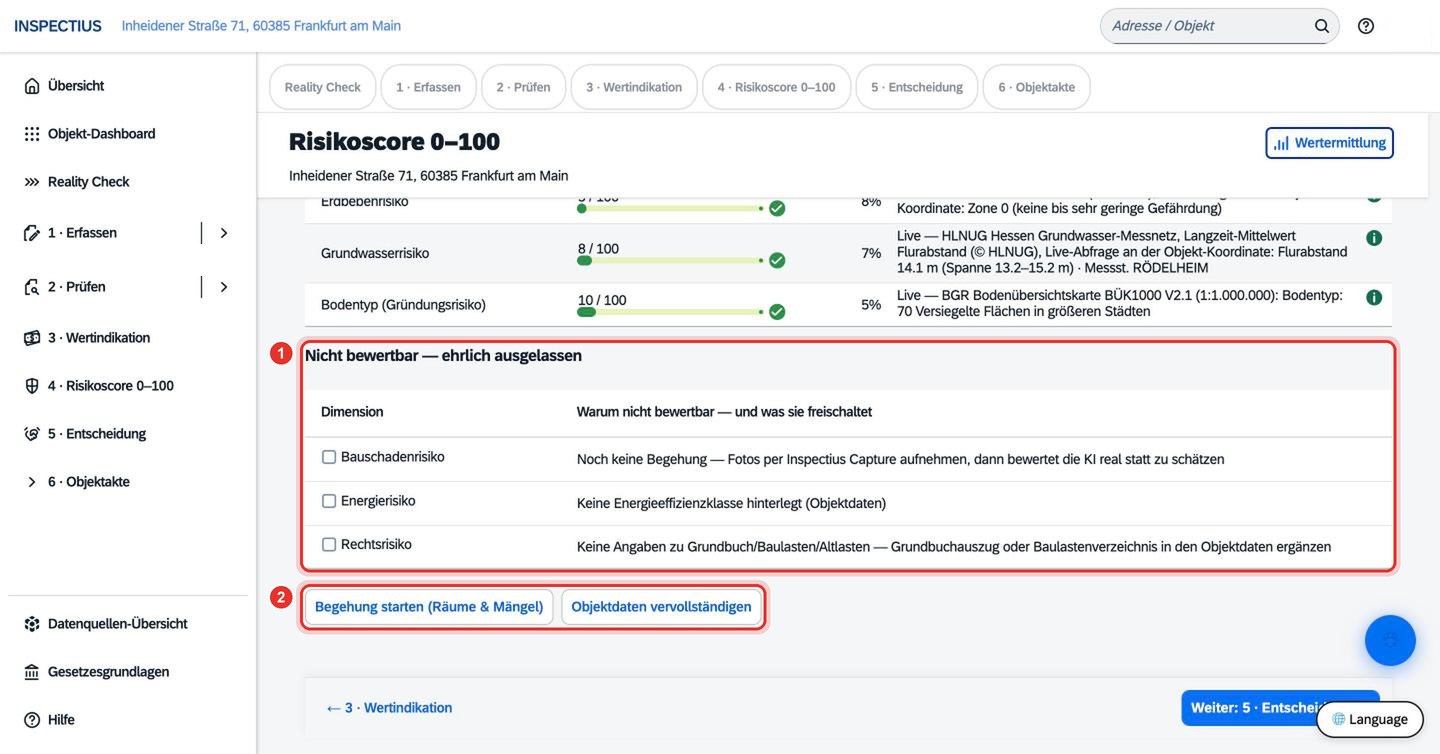This screenshot has height=754, width=1440.
Task: Click the blue floating assistant button
Action: (x=1390, y=640)
